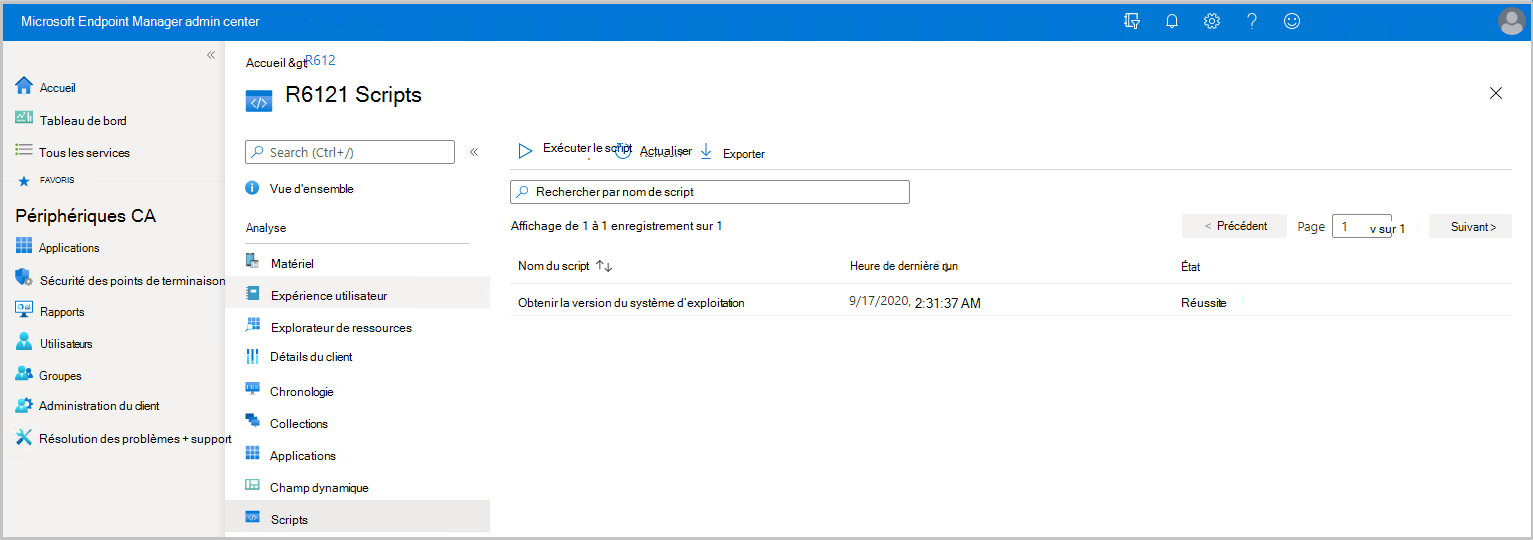Click the Accueil breadcrumb link
Image resolution: width=1533 pixels, height=540 pixels.
coord(265,62)
